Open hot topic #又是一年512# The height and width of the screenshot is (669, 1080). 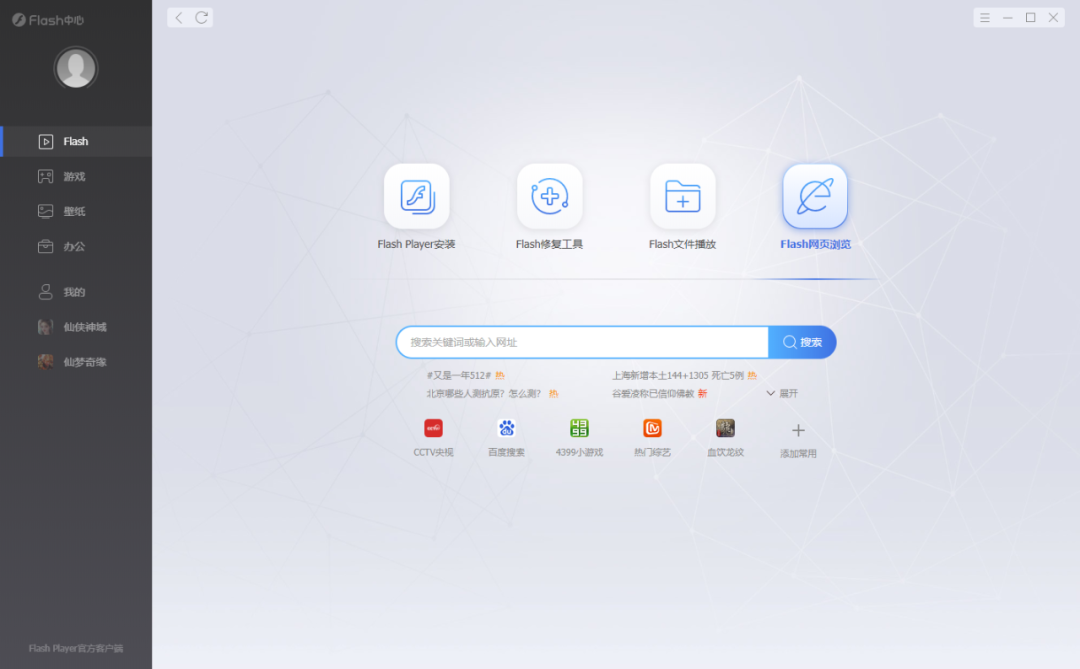(x=459, y=375)
